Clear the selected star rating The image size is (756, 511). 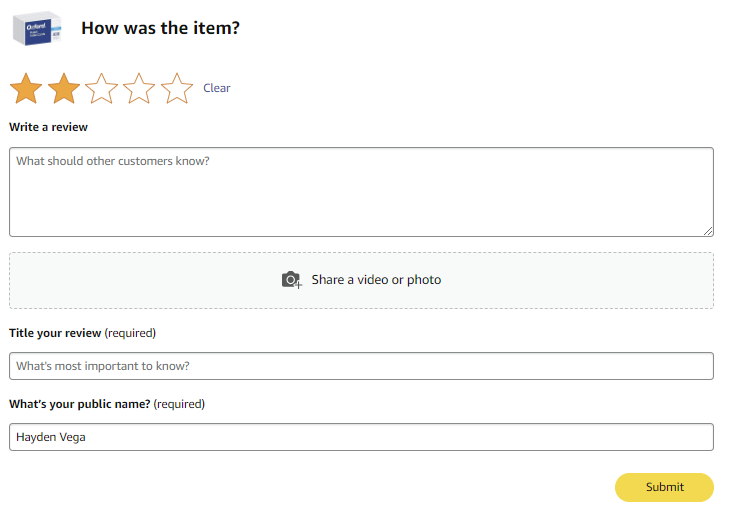click(217, 88)
